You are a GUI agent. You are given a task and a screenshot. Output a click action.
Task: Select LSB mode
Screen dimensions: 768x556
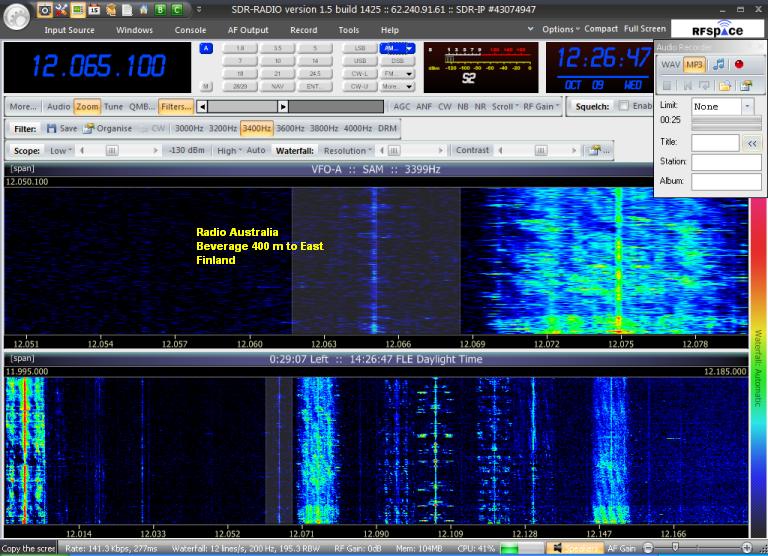pyautogui.click(x=360, y=48)
